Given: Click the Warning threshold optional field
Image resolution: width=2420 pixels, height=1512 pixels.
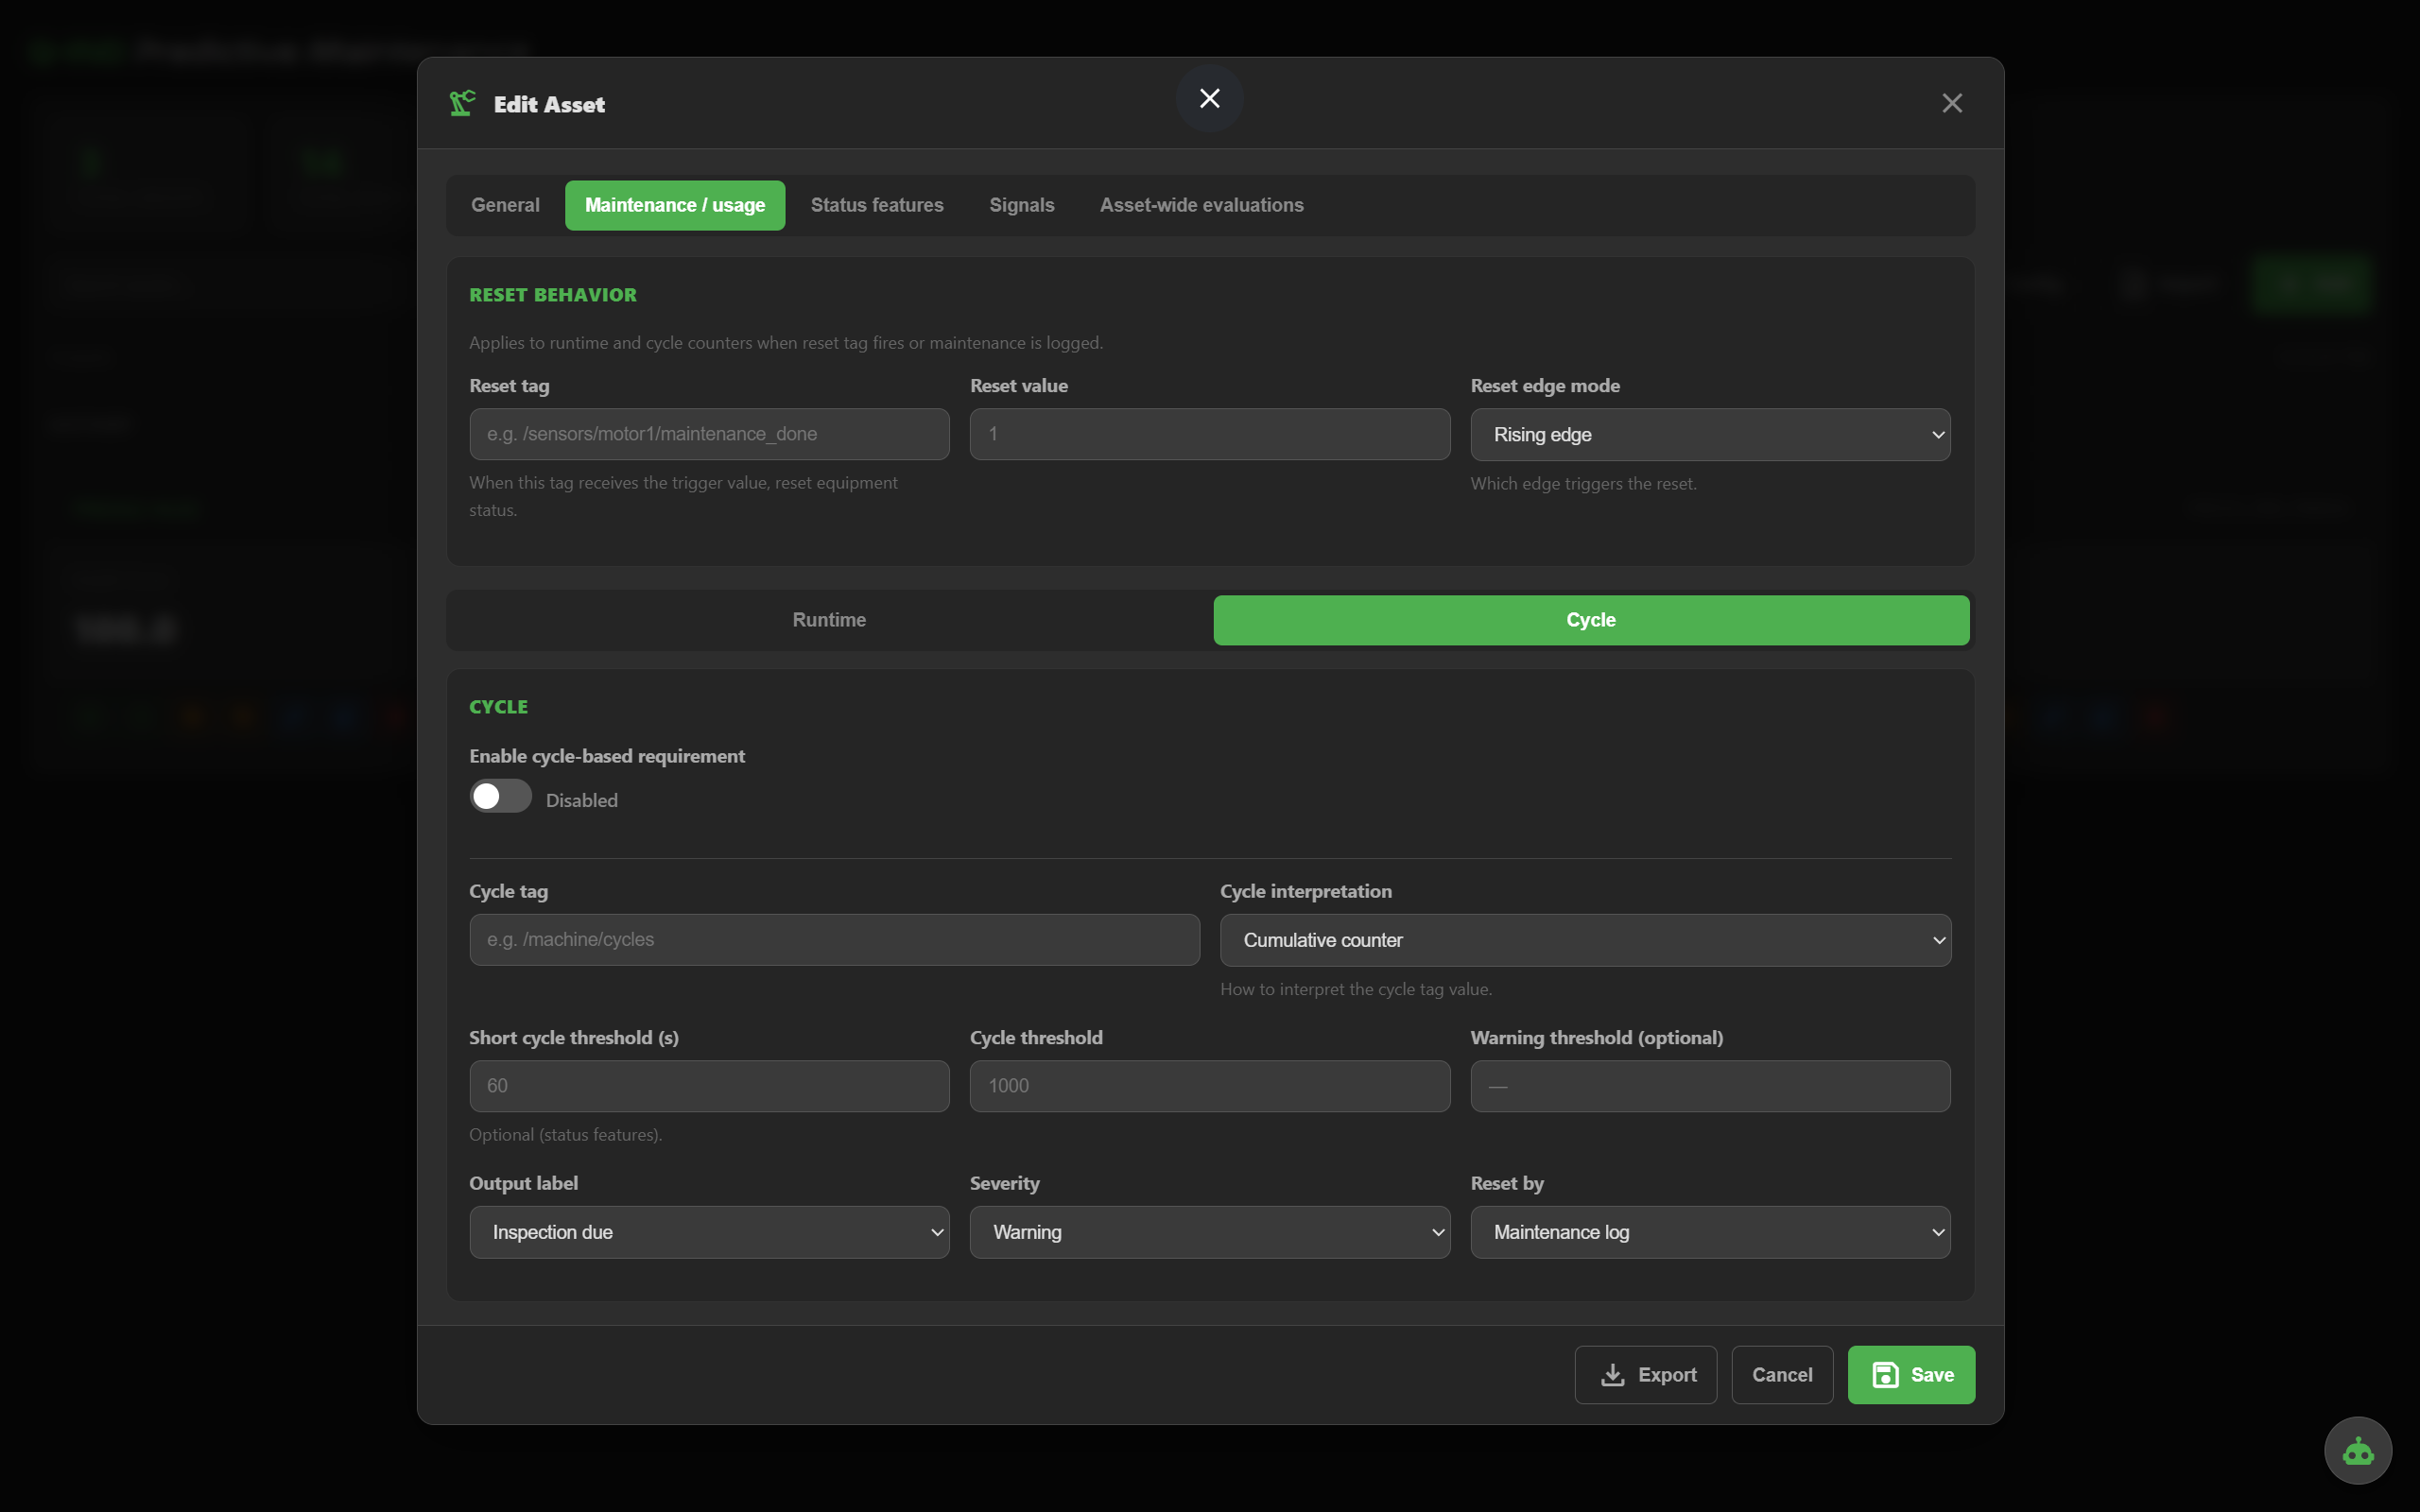Looking at the screenshot, I should coord(1709,1086).
